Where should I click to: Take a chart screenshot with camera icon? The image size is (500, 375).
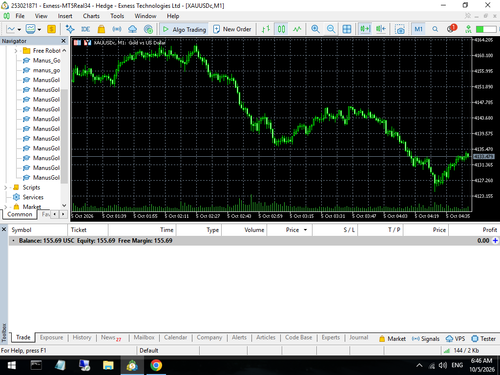pyautogui.click(x=400, y=29)
